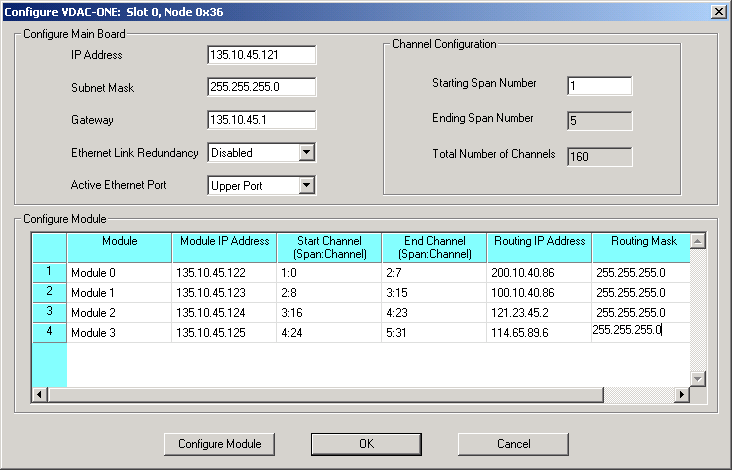Click the Routing IP Address column header
This screenshot has width=732, height=470.
(x=539, y=247)
